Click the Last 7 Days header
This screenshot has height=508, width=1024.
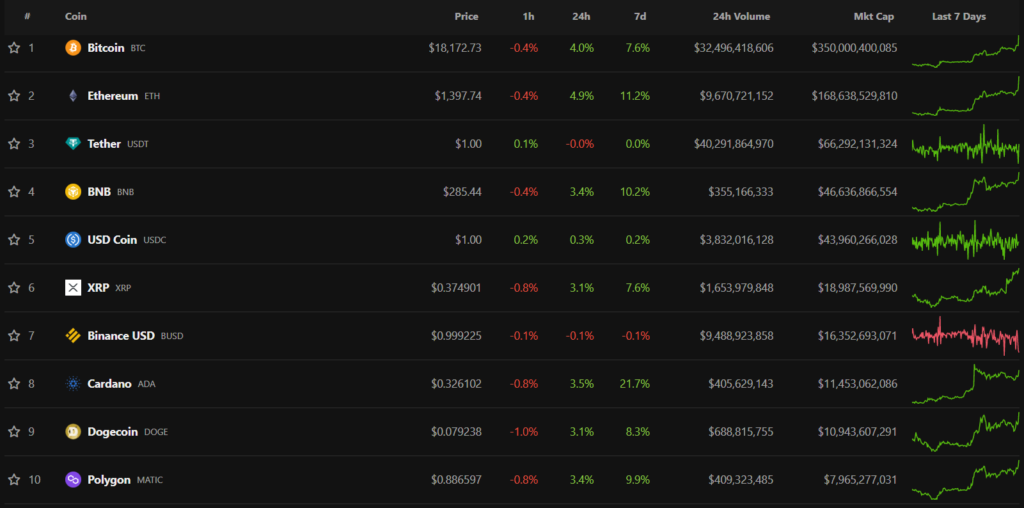959,17
